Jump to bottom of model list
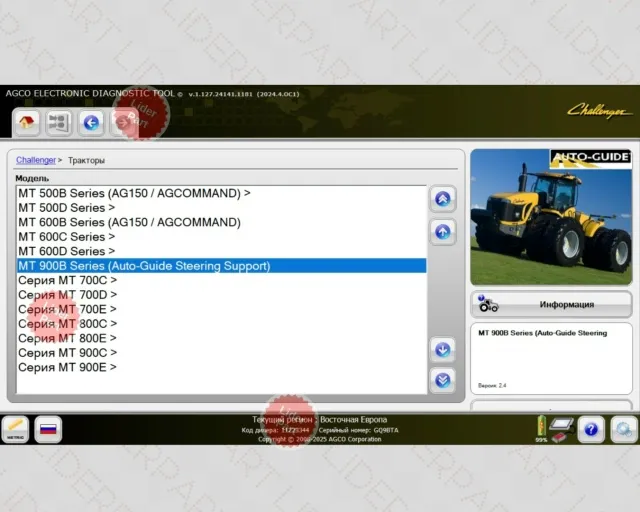Image resolution: width=640 pixels, height=512 pixels. point(442,380)
